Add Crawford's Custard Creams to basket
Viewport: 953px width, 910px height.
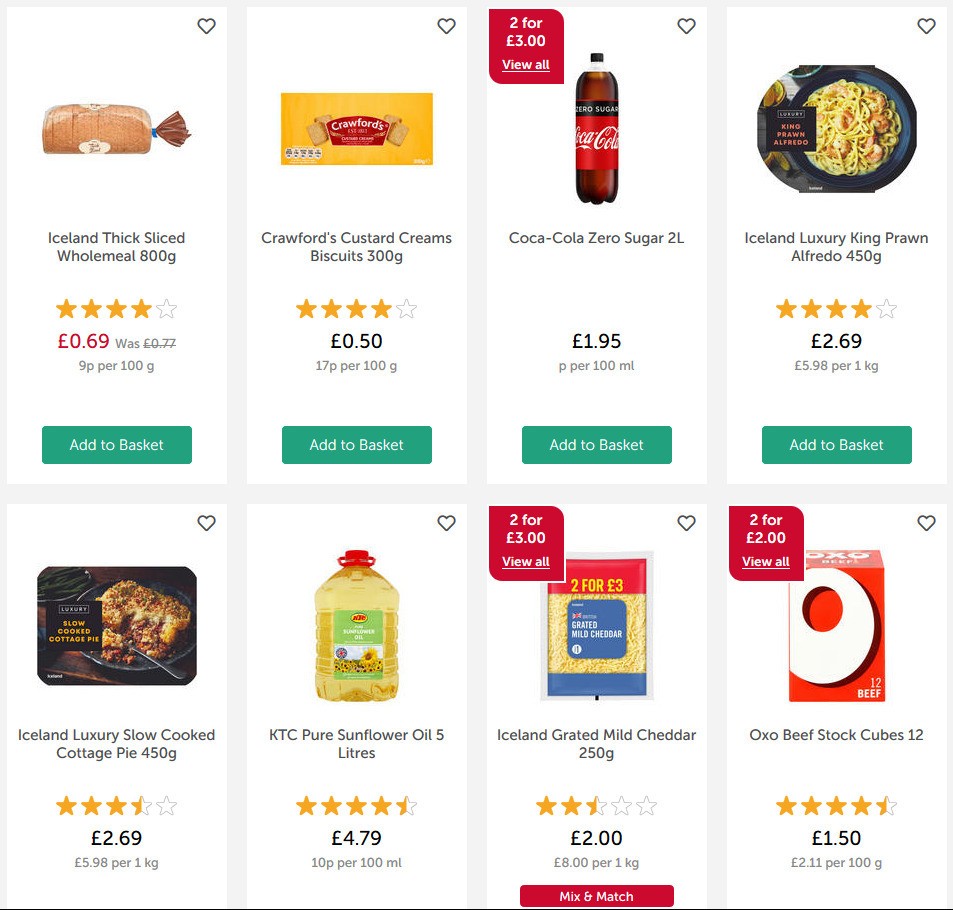pyautogui.click(x=356, y=445)
